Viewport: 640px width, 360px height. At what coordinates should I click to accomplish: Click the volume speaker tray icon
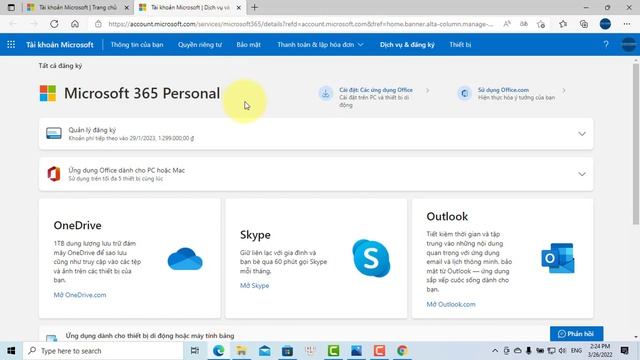[562, 351]
